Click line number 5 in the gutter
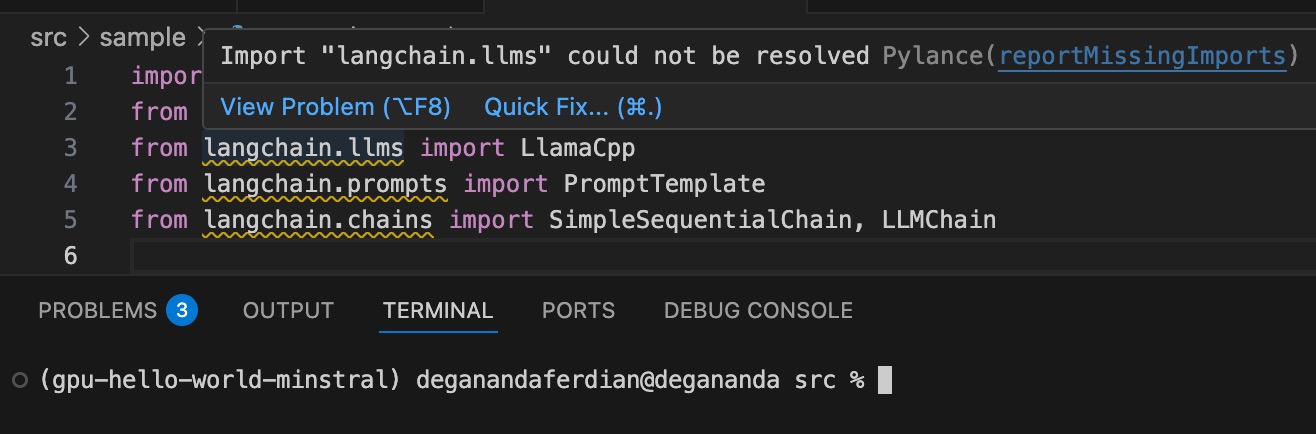Image resolution: width=1316 pixels, height=434 pixels. pyautogui.click(x=69, y=220)
